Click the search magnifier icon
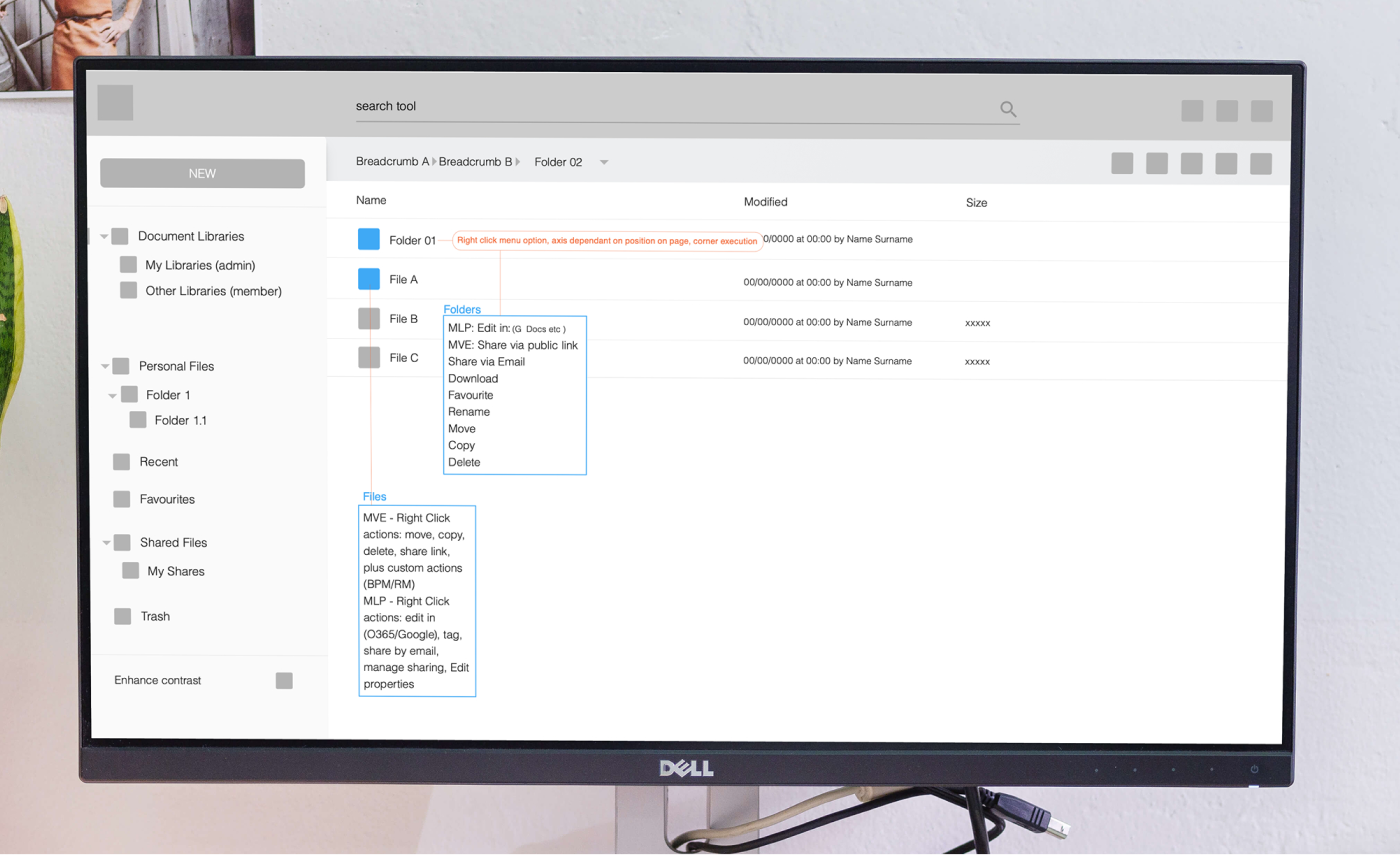This screenshot has width=1400, height=855. click(1008, 109)
